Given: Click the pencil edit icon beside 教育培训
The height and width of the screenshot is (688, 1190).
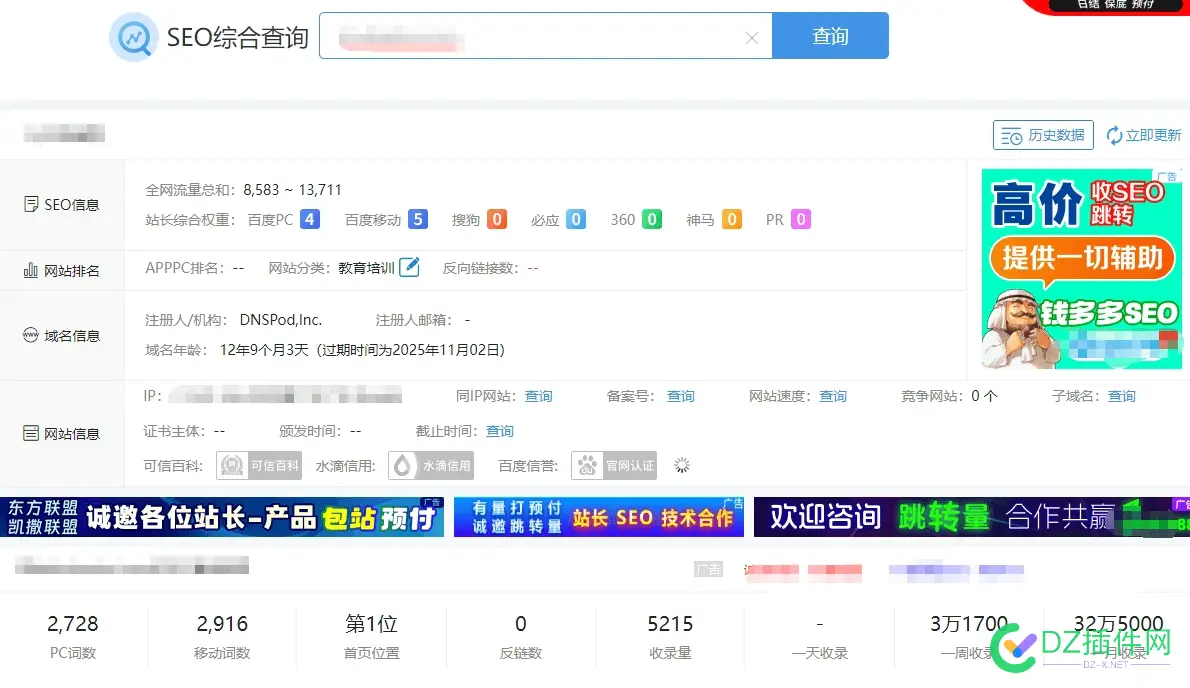Looking at the screenshot, I should pos(408,267).
